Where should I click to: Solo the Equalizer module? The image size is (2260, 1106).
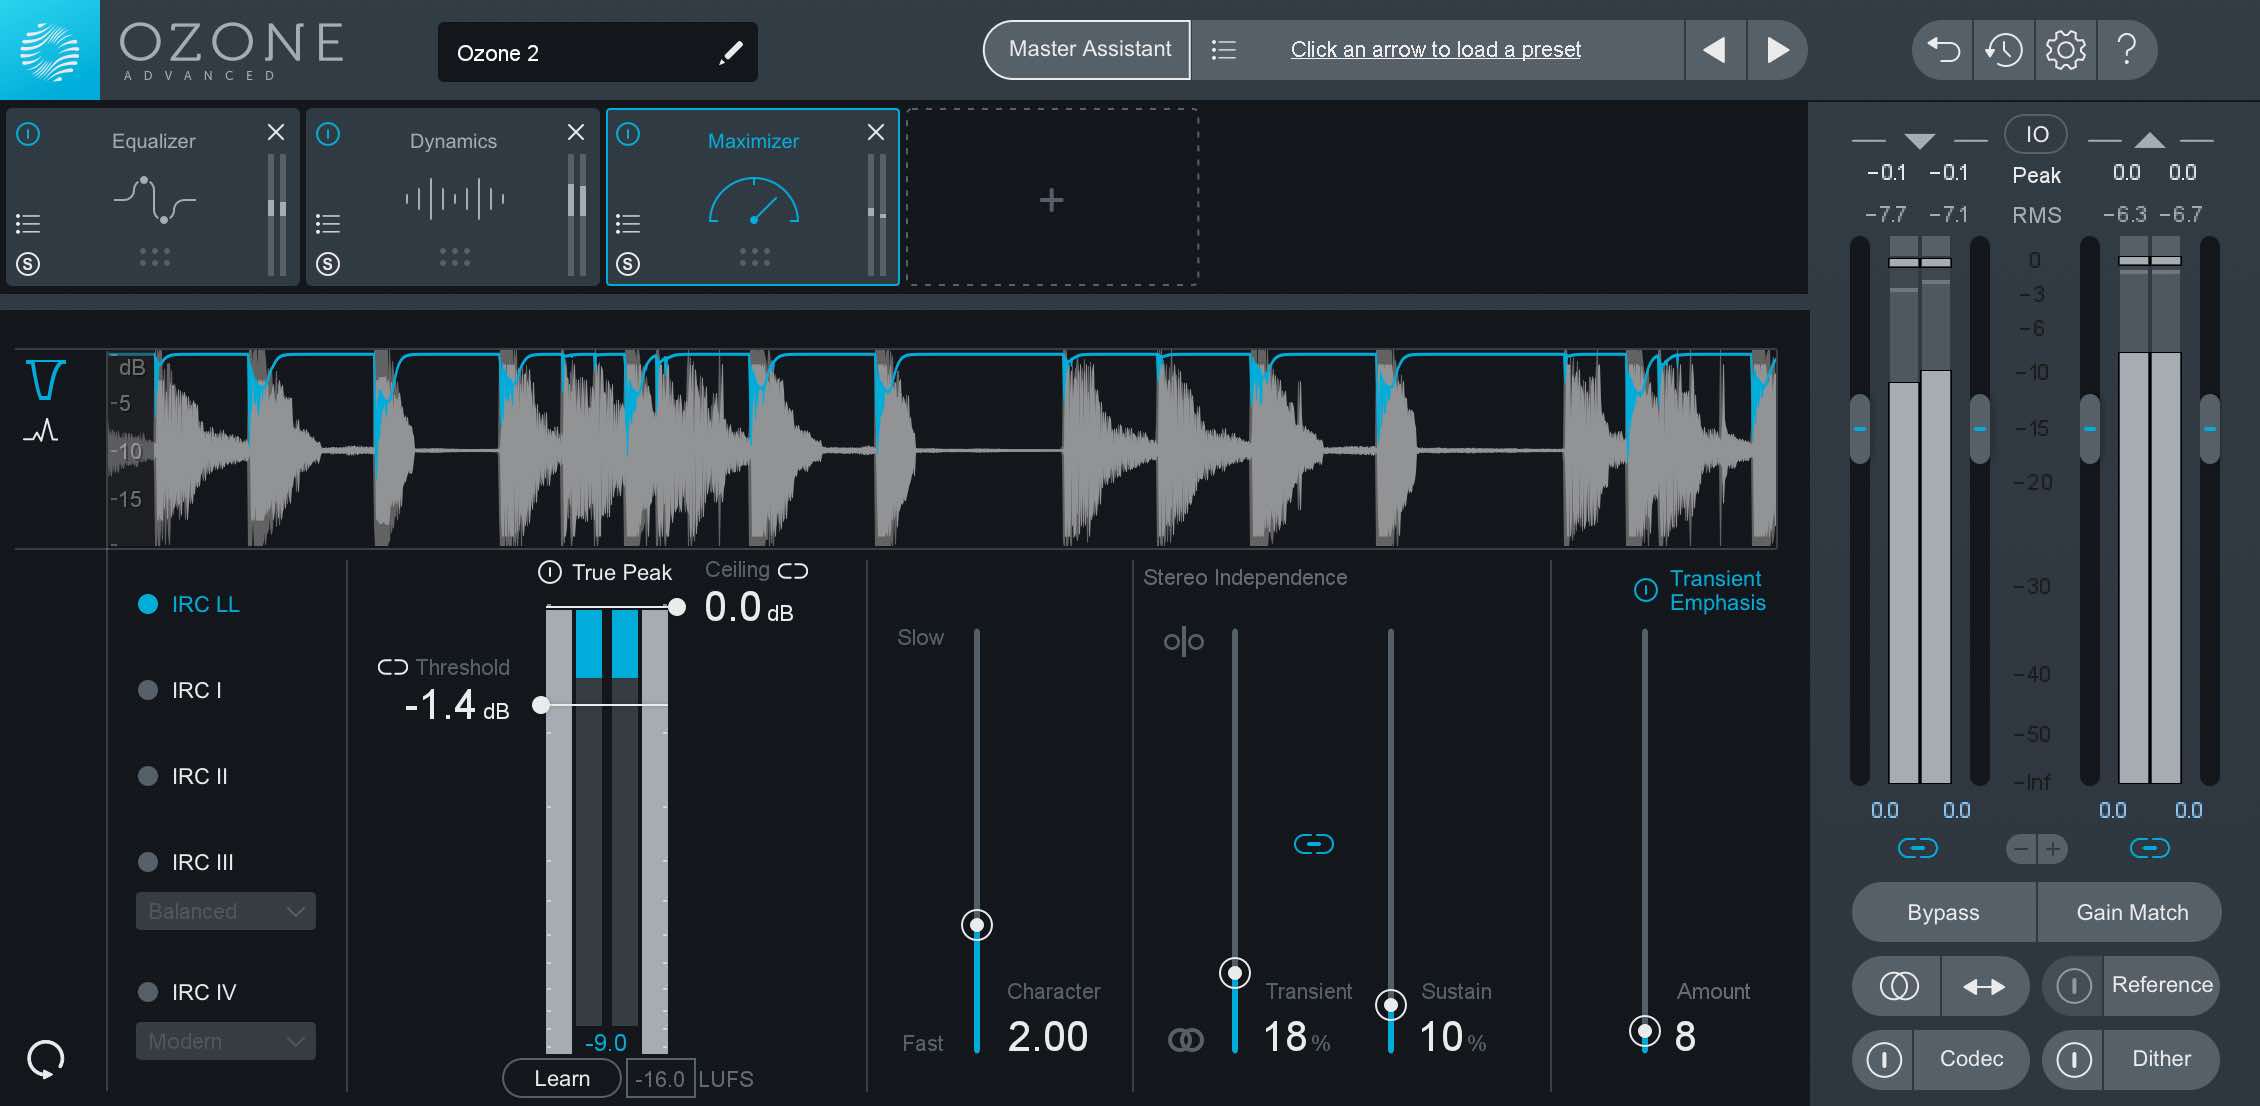[x=30, y=264]
